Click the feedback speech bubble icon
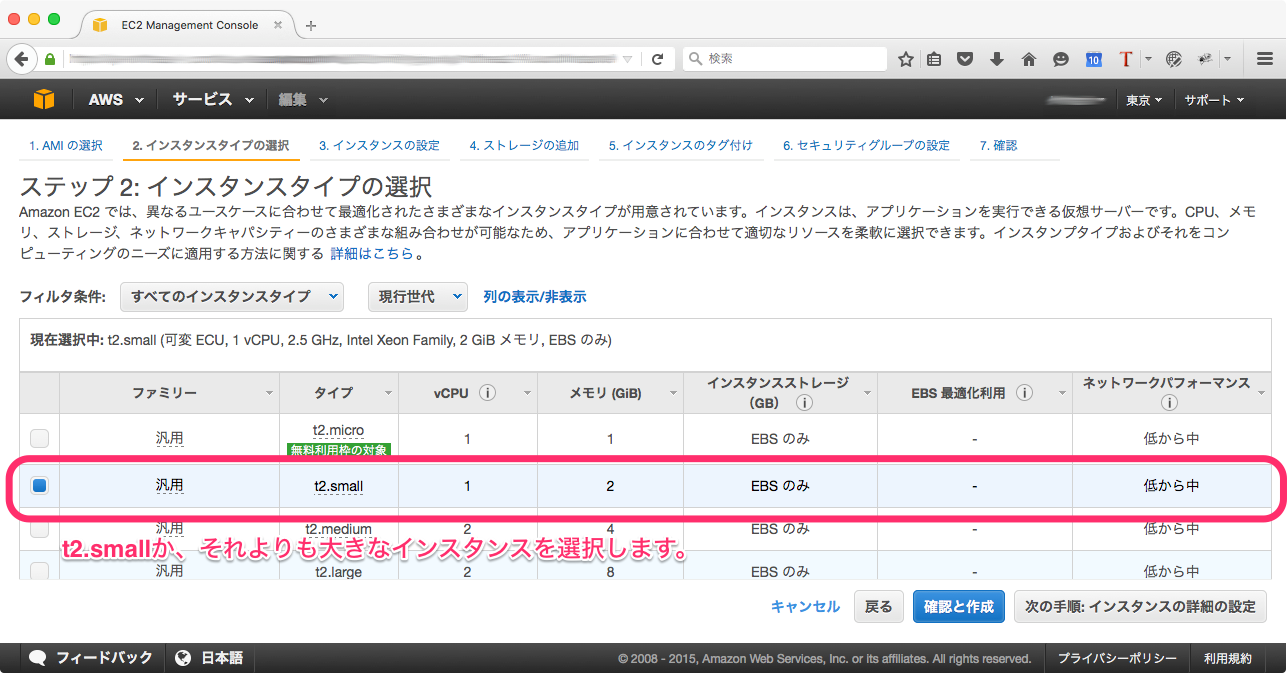 [38, 658]
